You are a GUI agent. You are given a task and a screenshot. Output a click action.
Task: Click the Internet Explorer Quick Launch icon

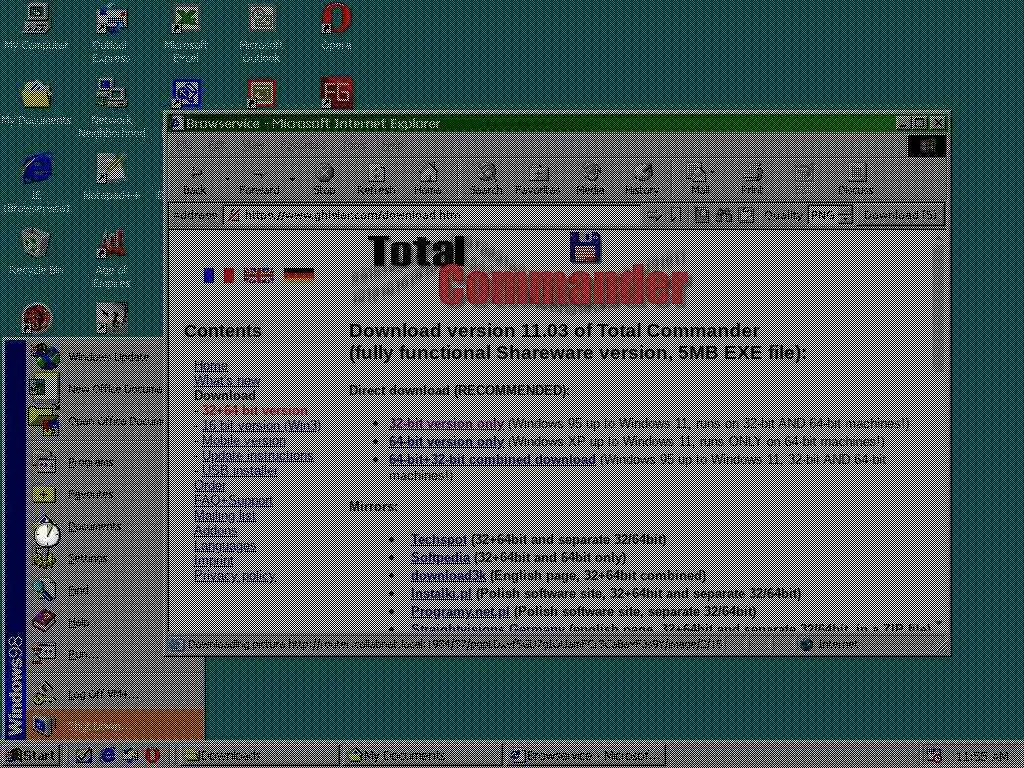tap(108, 756)
